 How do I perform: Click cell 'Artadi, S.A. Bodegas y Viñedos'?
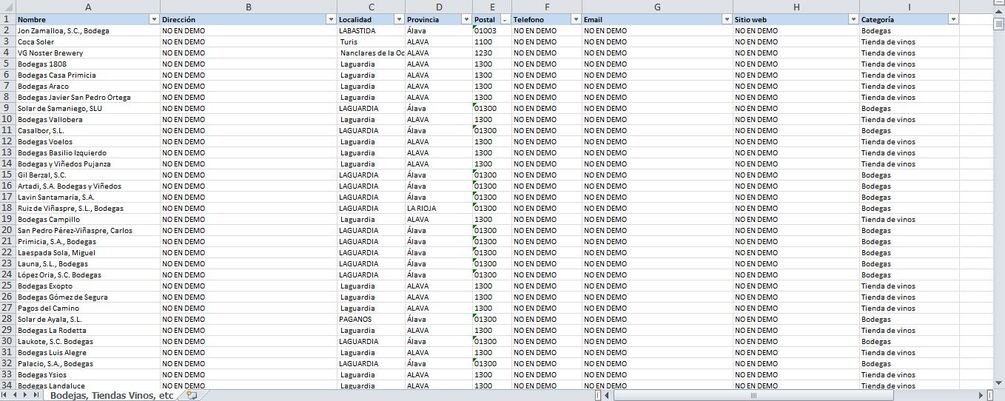tap(88, 186)
